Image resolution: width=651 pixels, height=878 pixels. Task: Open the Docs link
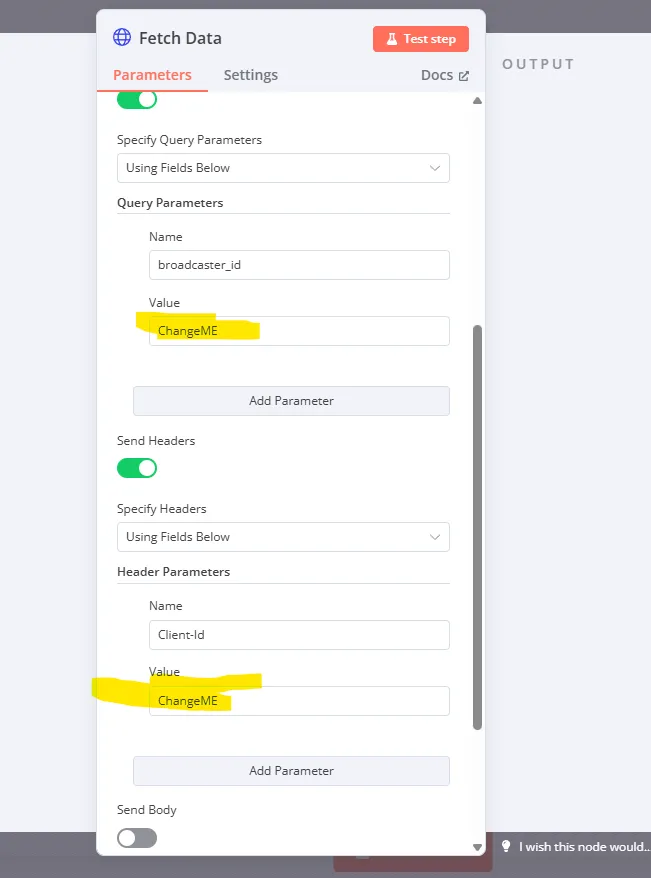(445, 76)
